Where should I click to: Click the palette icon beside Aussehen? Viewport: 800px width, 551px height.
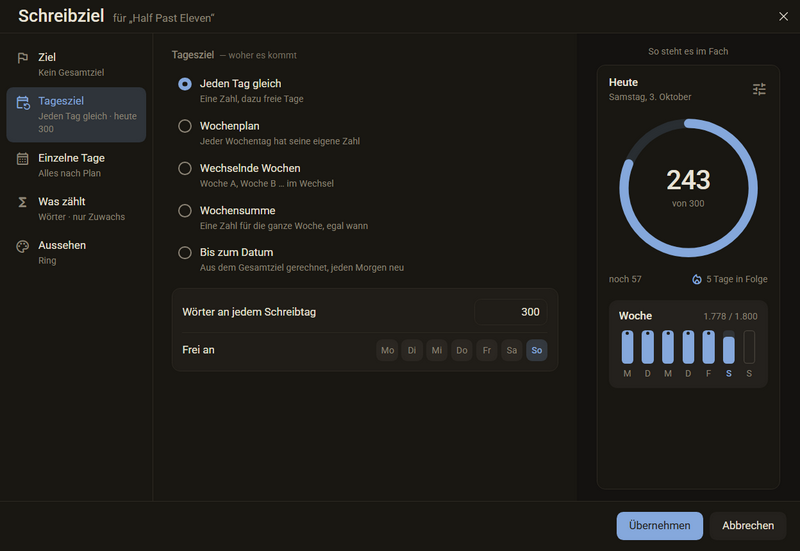pos(22,246)
